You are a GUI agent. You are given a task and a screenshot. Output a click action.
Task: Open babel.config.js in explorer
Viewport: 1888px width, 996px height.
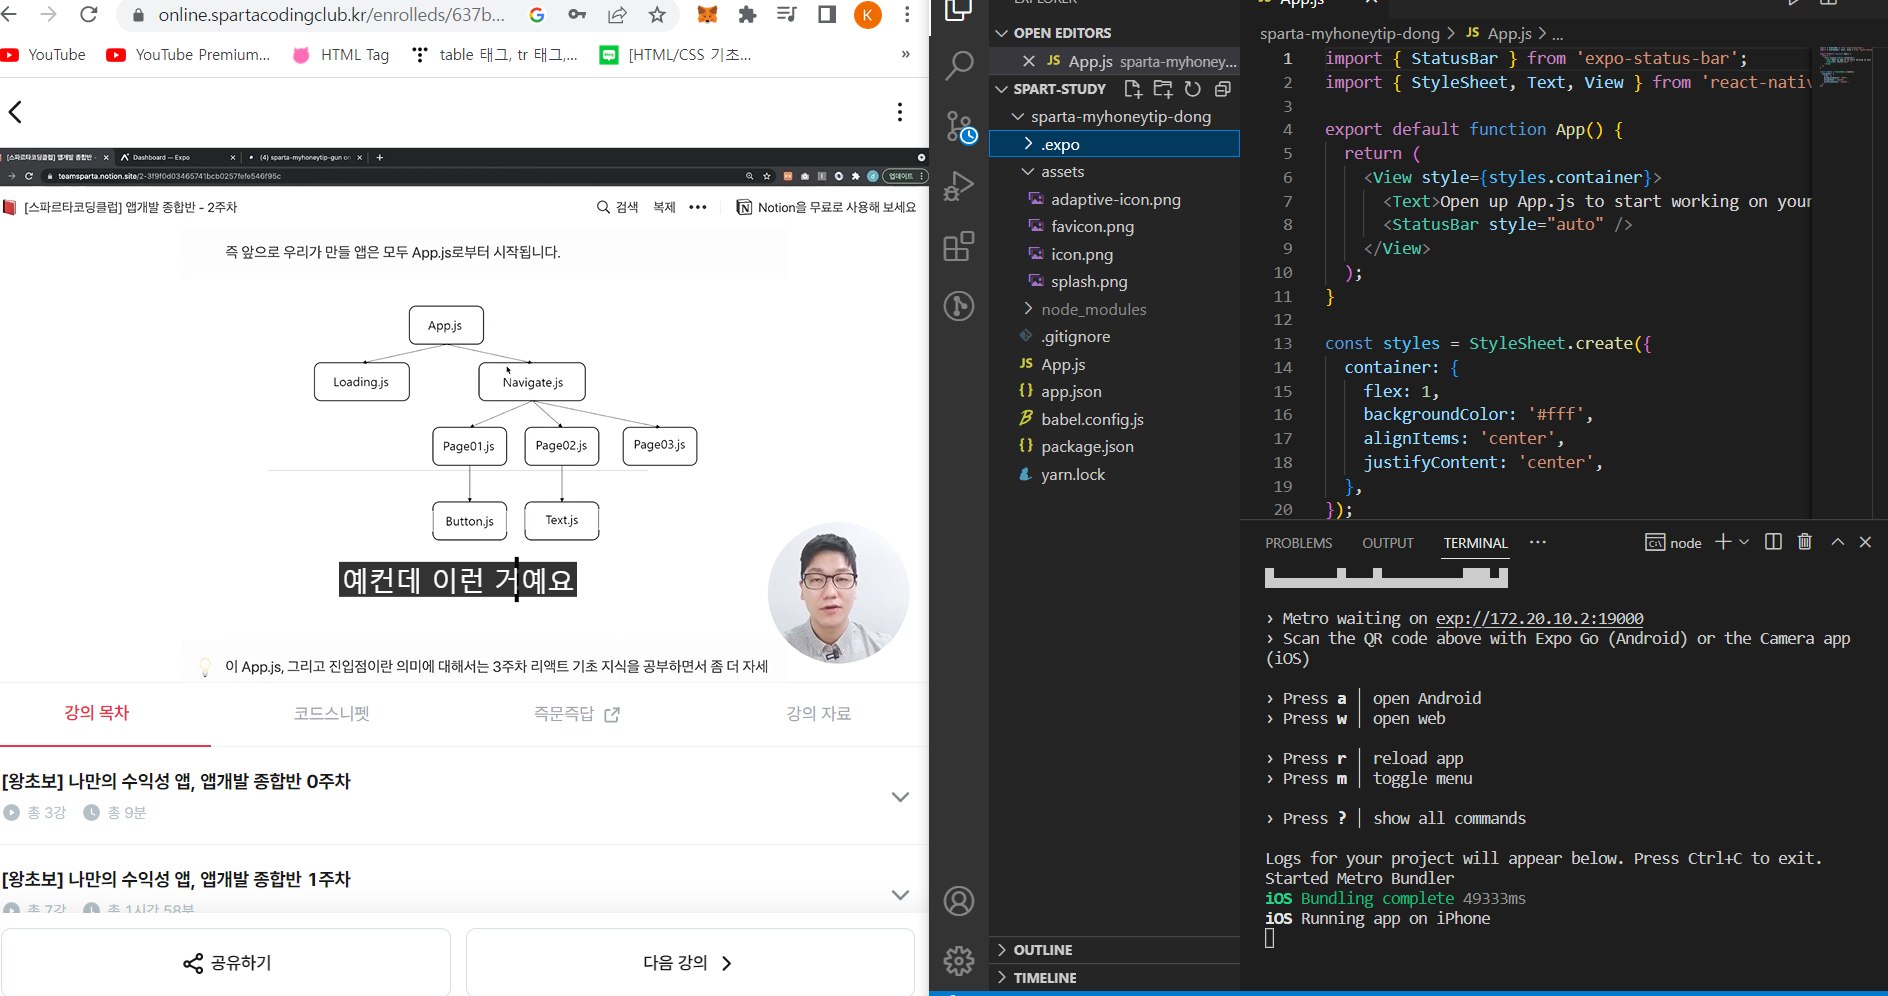click(x=1092, y=419)
